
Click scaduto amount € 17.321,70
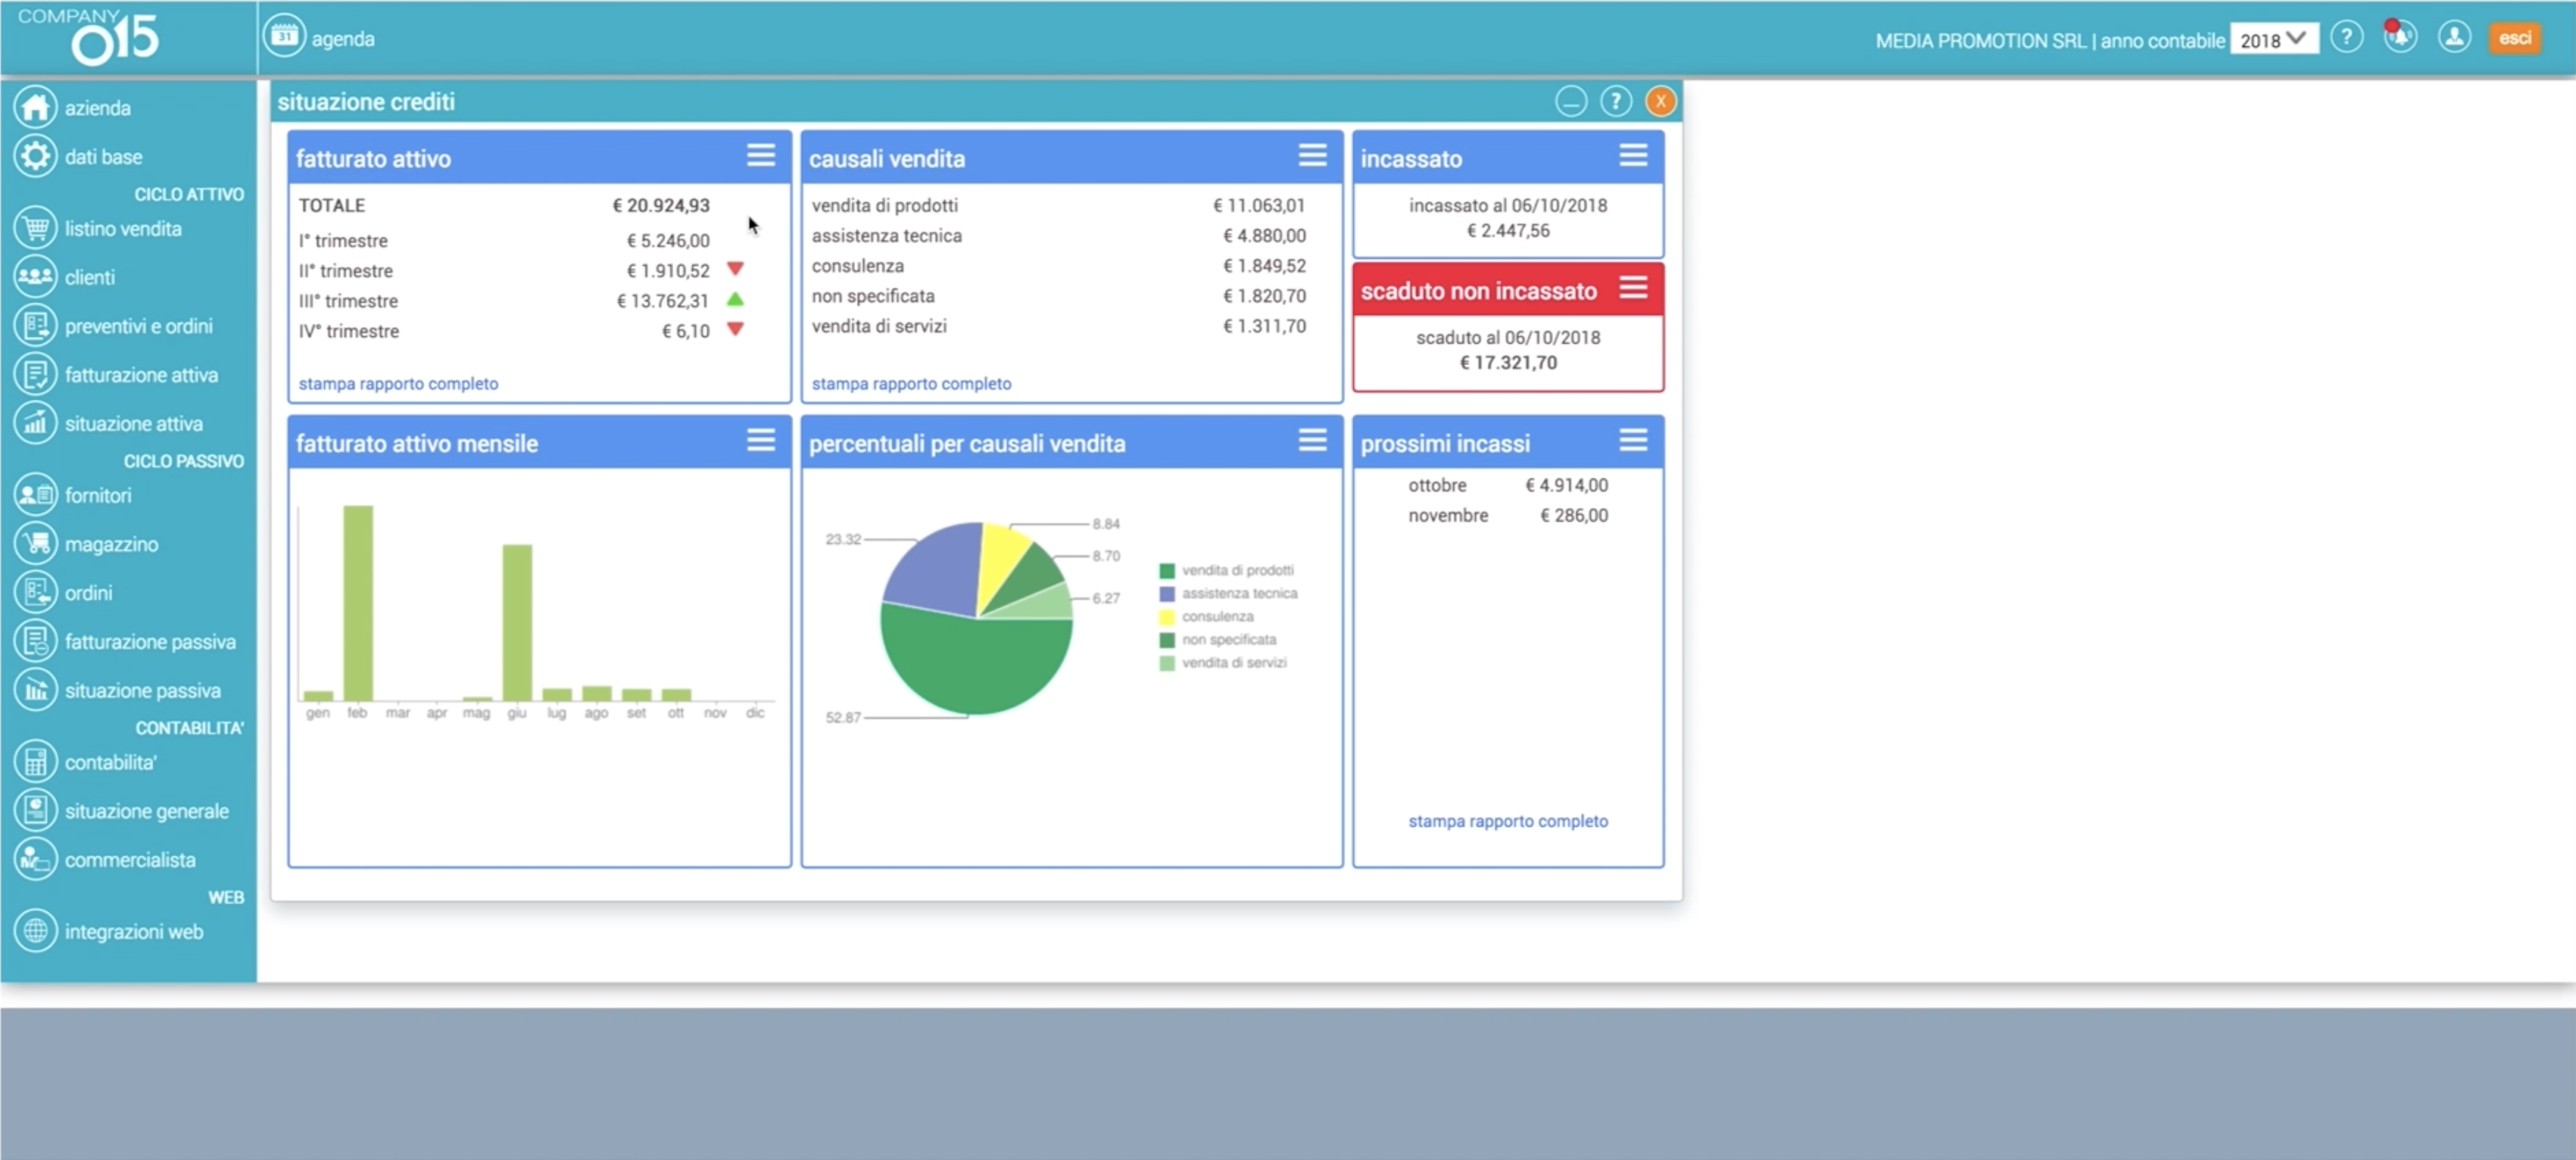tap(1508, 362)
